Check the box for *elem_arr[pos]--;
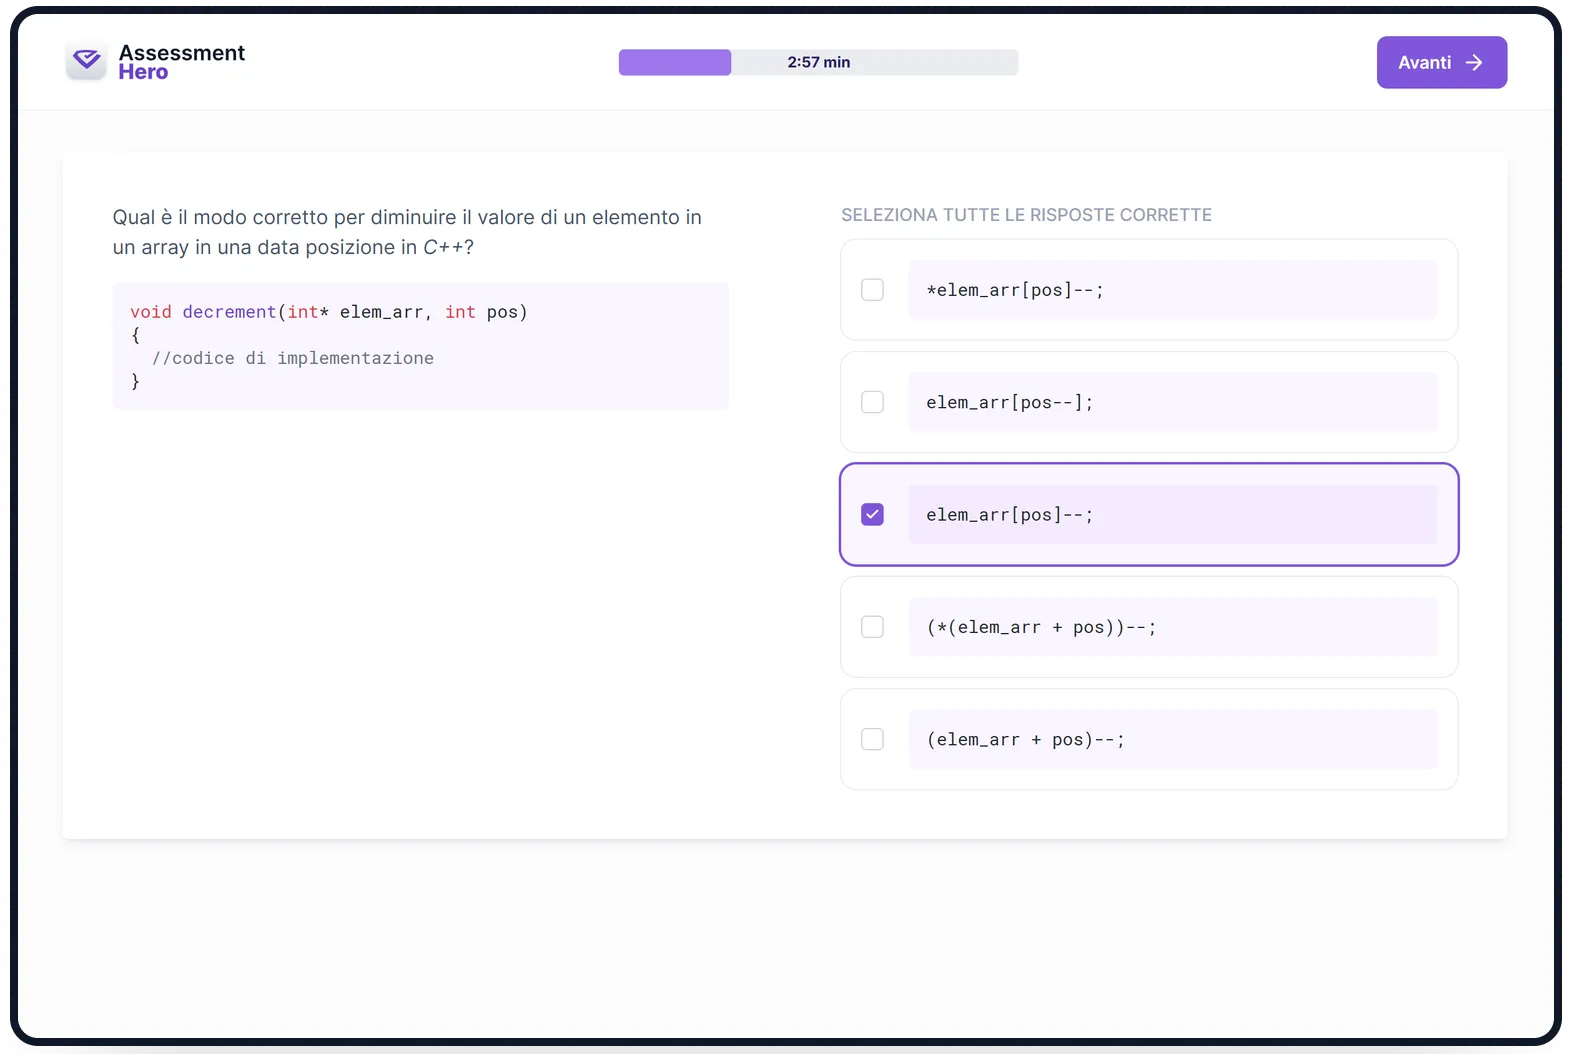 point(872,290)
